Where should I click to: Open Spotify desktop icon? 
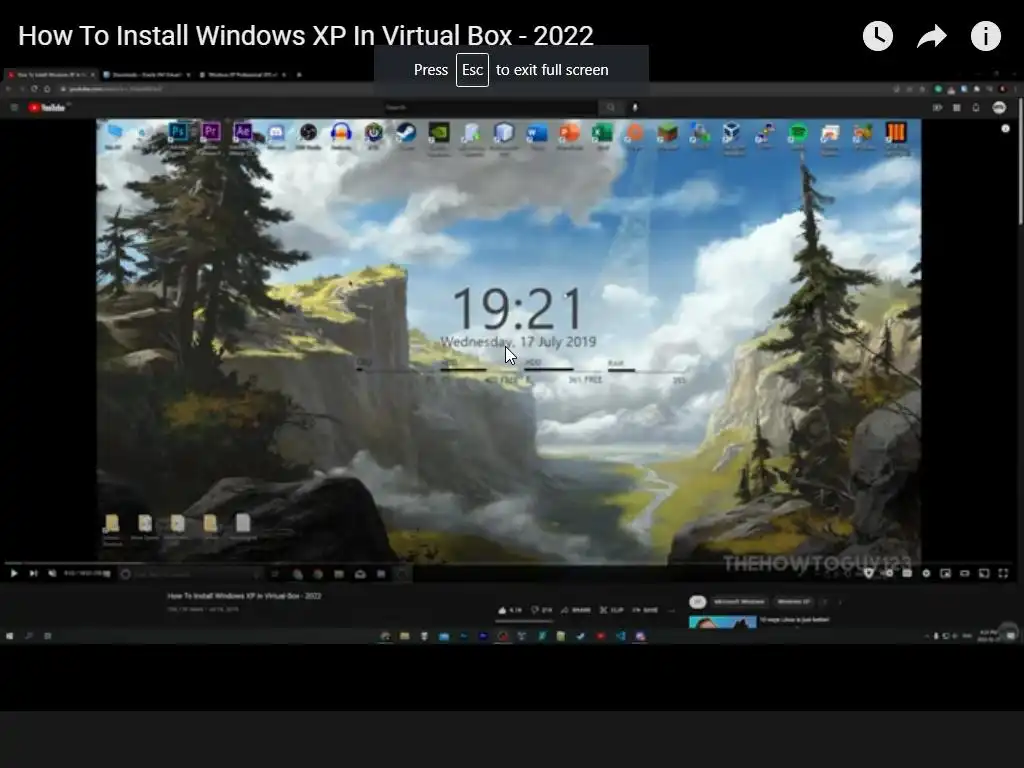point(797,133)
